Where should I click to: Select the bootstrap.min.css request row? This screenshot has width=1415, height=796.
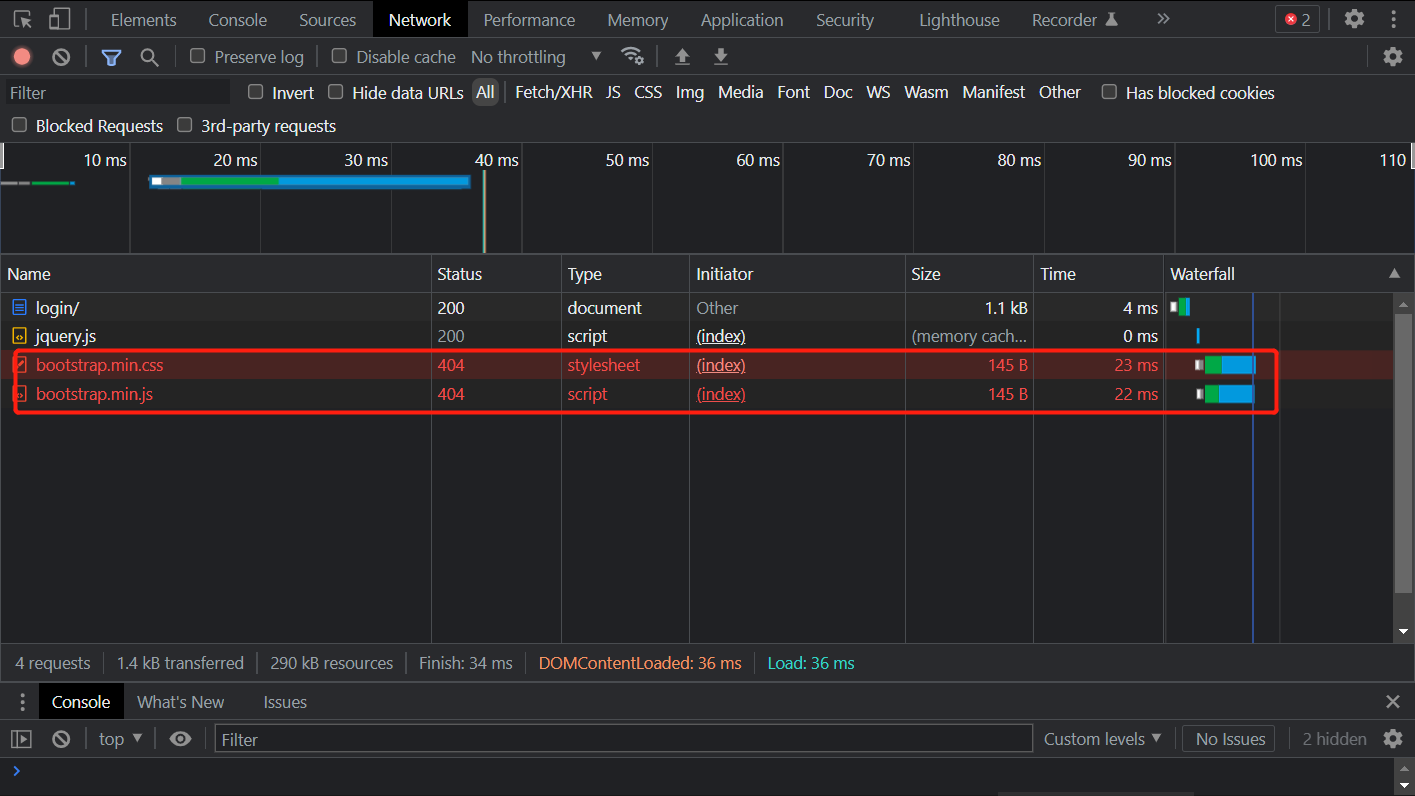pyautogui.click(x=100, y=365)
